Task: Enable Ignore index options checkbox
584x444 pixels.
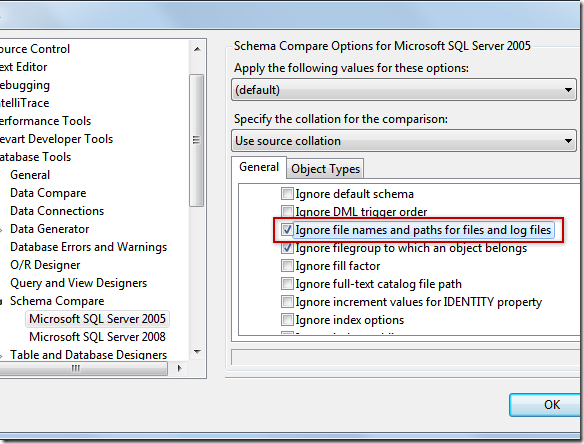Action: pos(287,320)
